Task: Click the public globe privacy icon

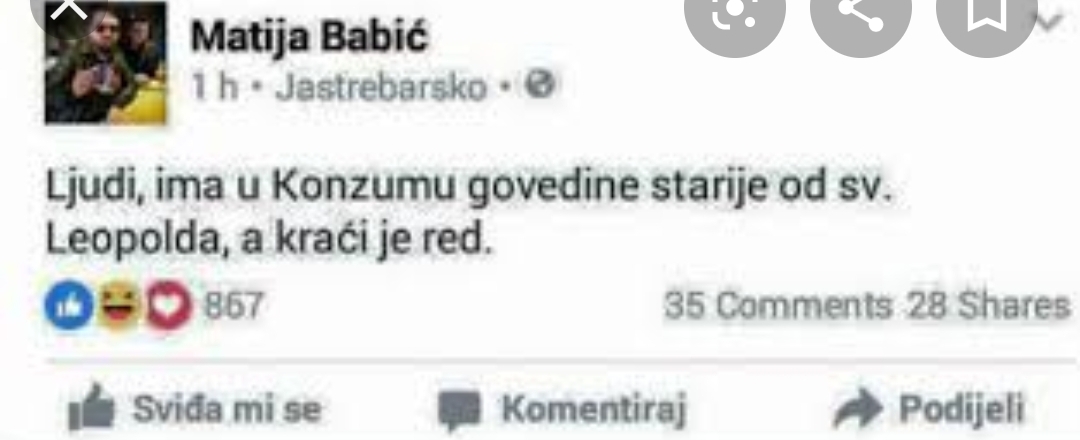Action: (539, 85)
